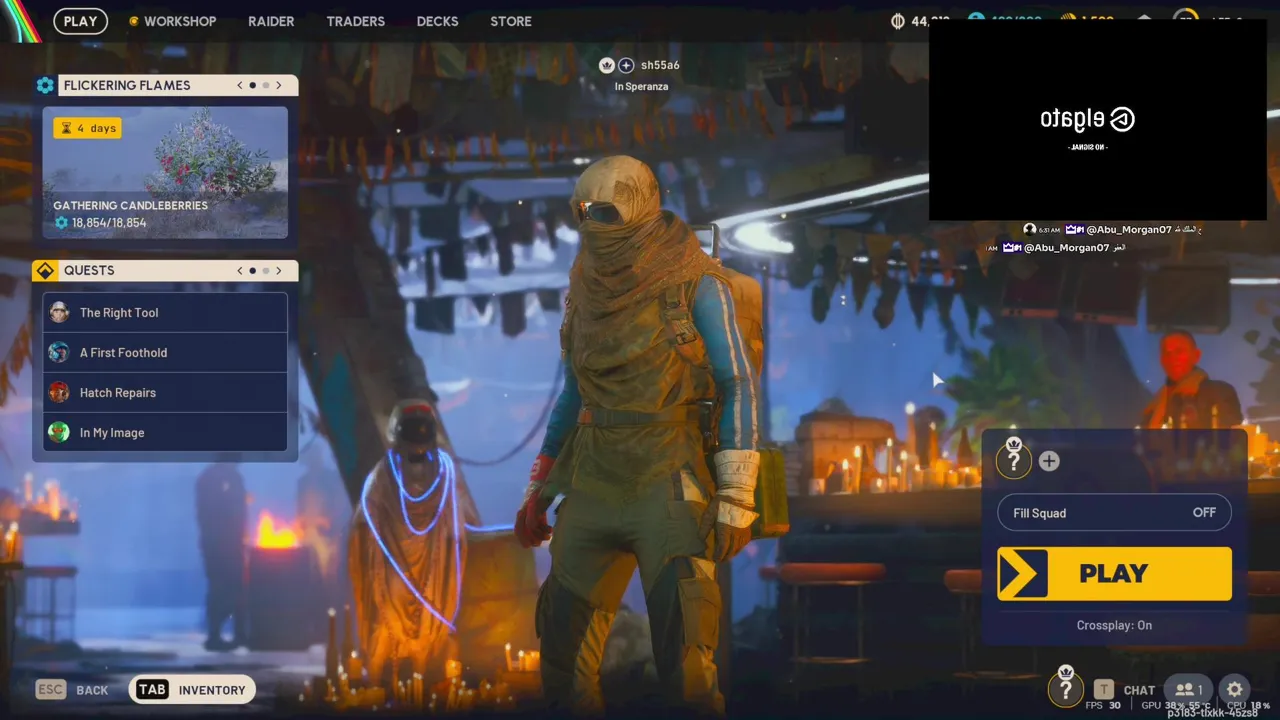This screenshot has height=720, width=1280.
Task: Go to previous Flickering Flames page arrow
Action: tap(240, 85)
